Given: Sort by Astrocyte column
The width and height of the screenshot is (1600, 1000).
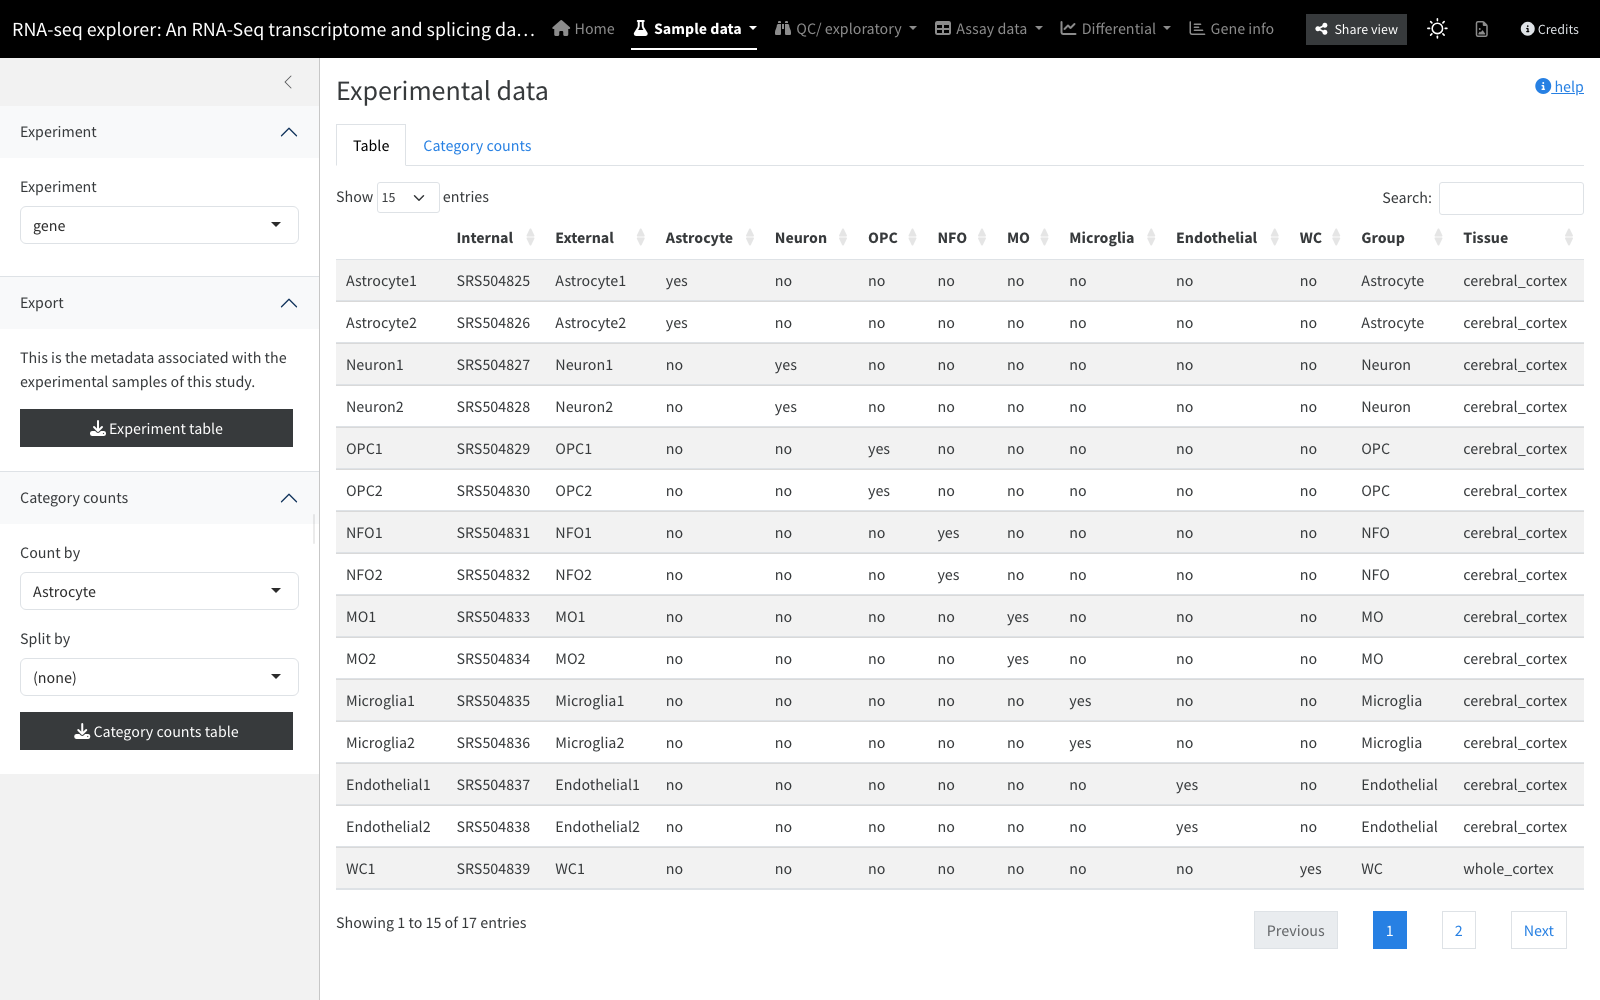Looking at the screenshot, I should (709, 238).
